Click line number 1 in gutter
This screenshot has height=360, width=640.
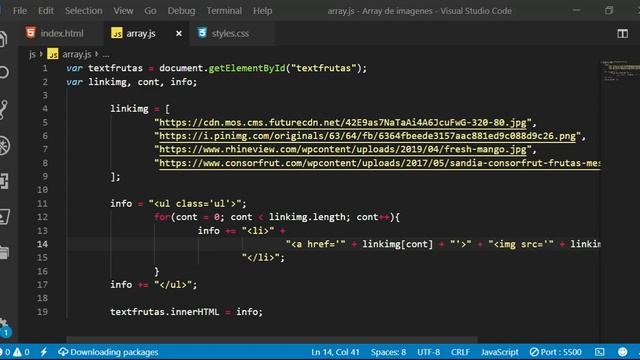click(45, 68)
